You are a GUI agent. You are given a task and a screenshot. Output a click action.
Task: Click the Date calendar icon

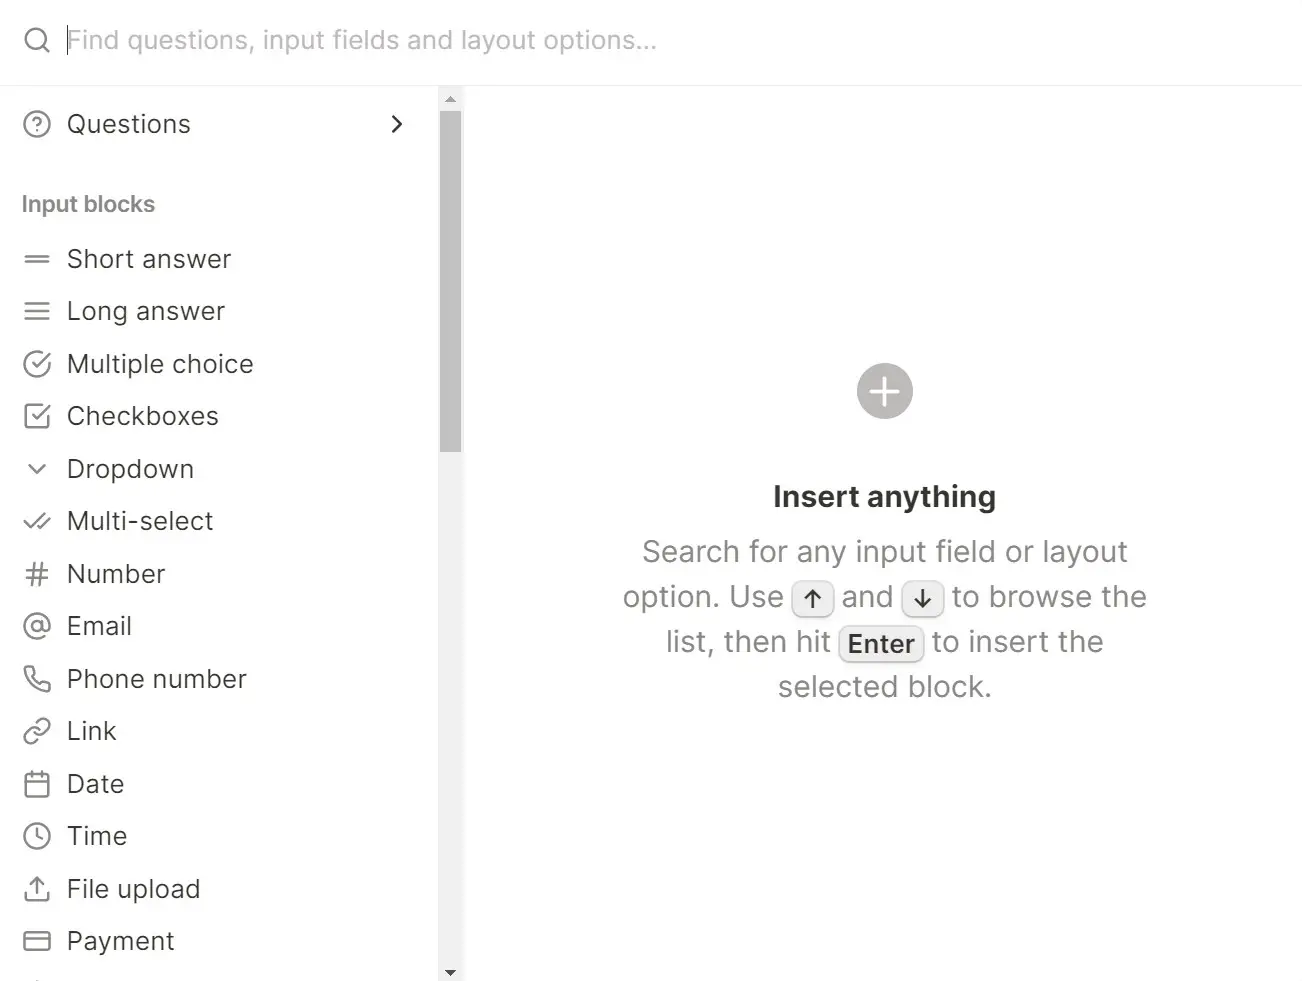pyautogui.click(x=37, y=784)
